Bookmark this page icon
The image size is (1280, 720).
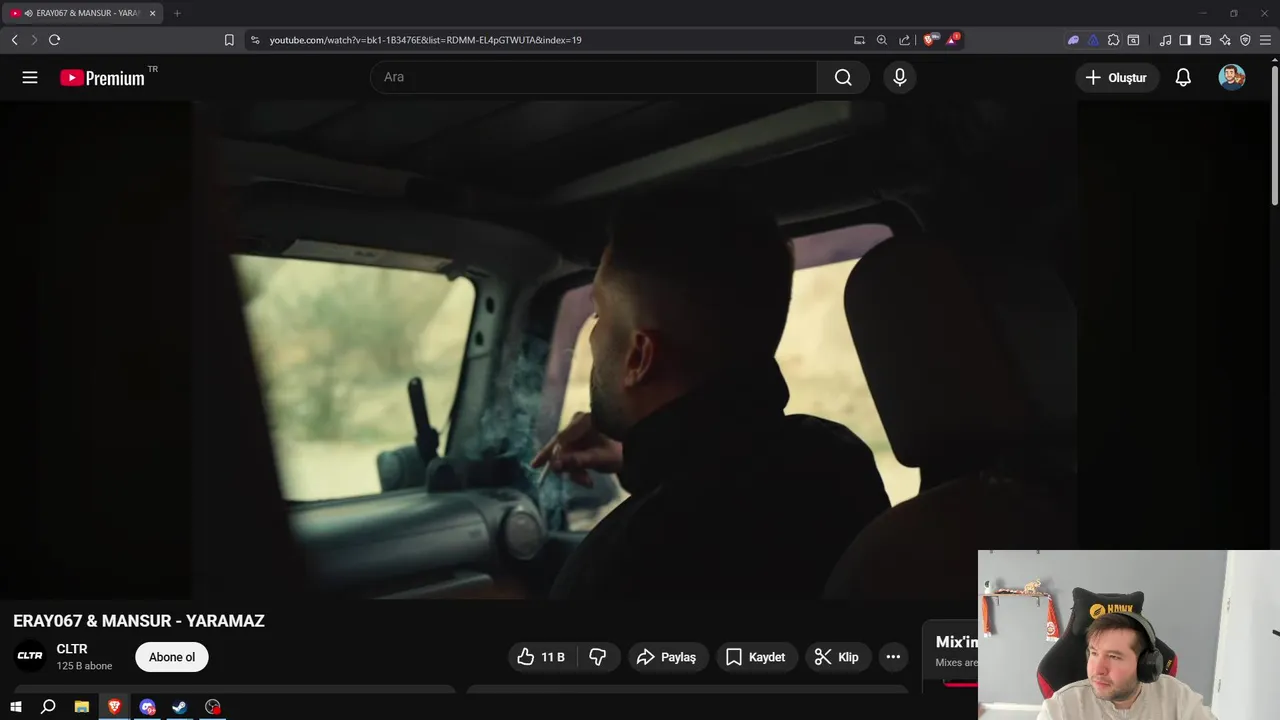(x=229, y=40)
